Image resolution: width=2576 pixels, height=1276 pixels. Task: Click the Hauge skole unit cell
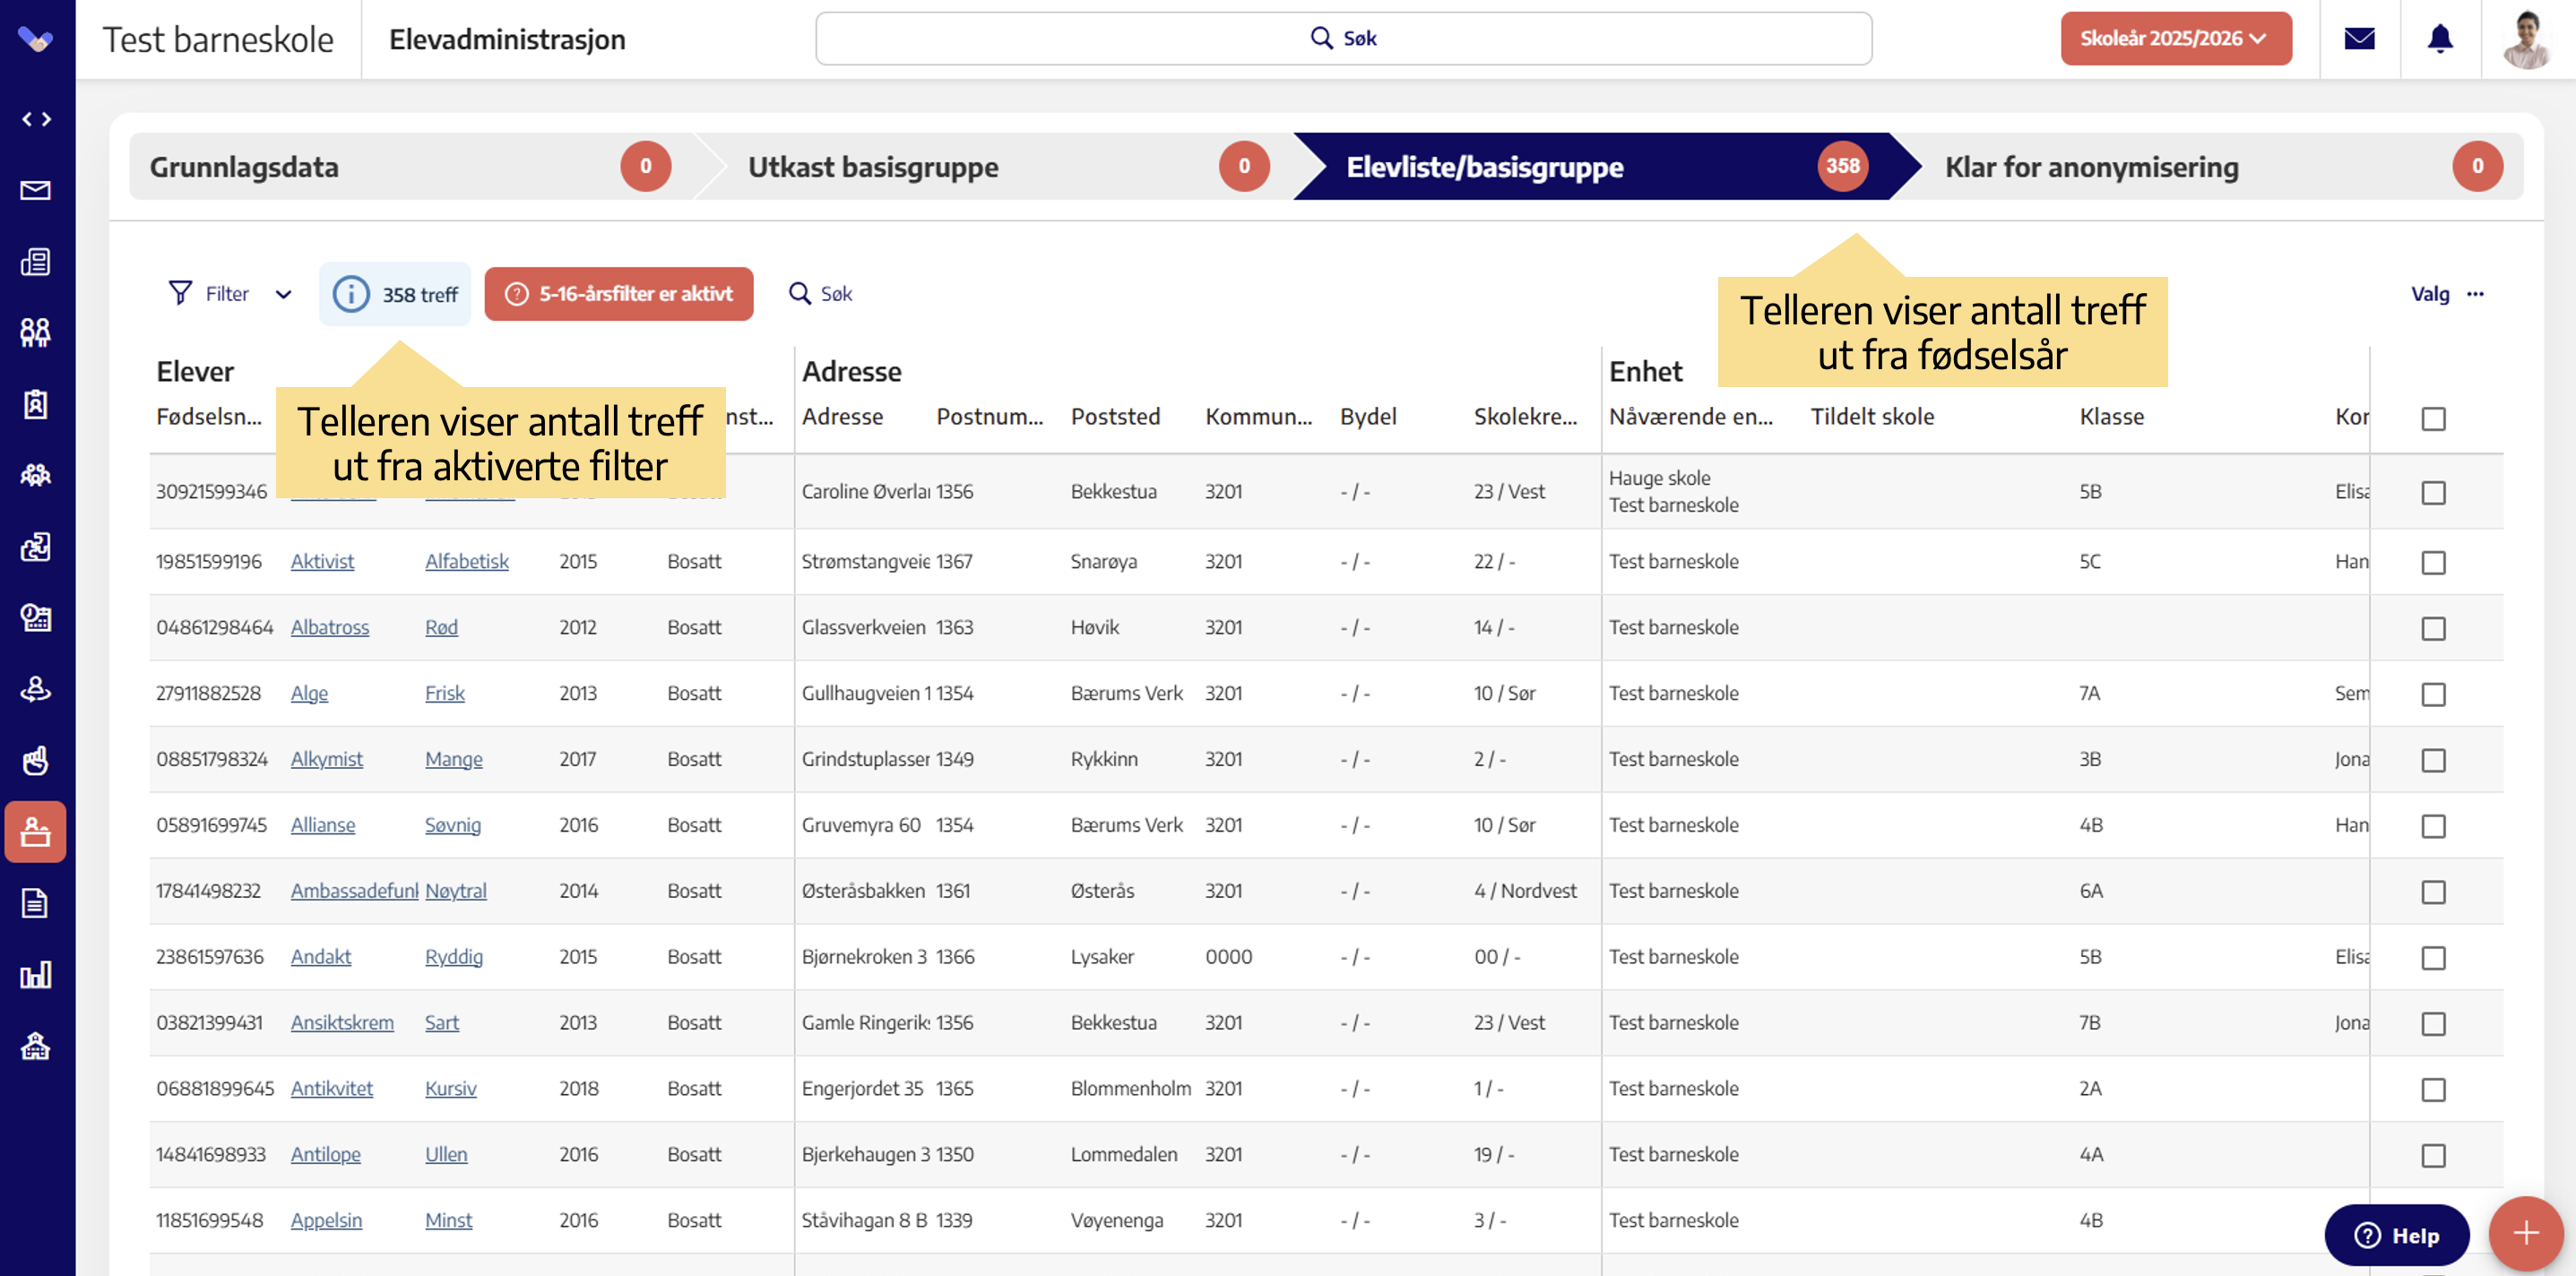(x=1659, y=478)
